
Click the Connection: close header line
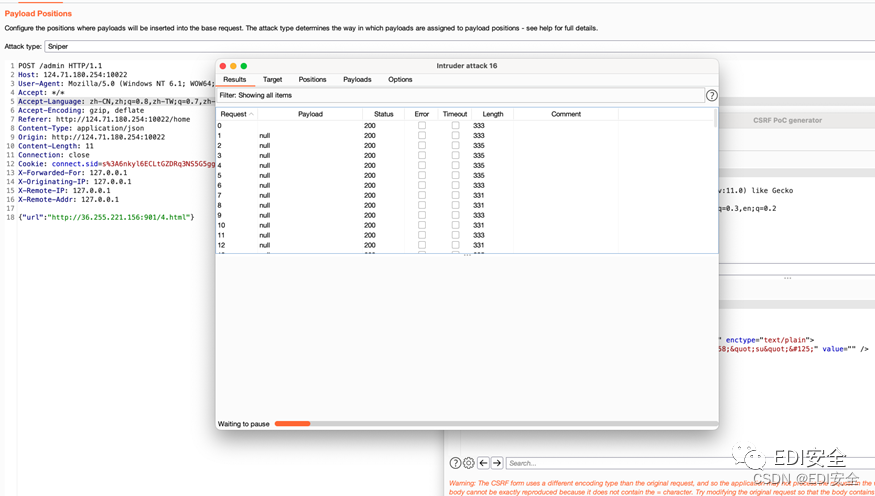click(54, 155)
